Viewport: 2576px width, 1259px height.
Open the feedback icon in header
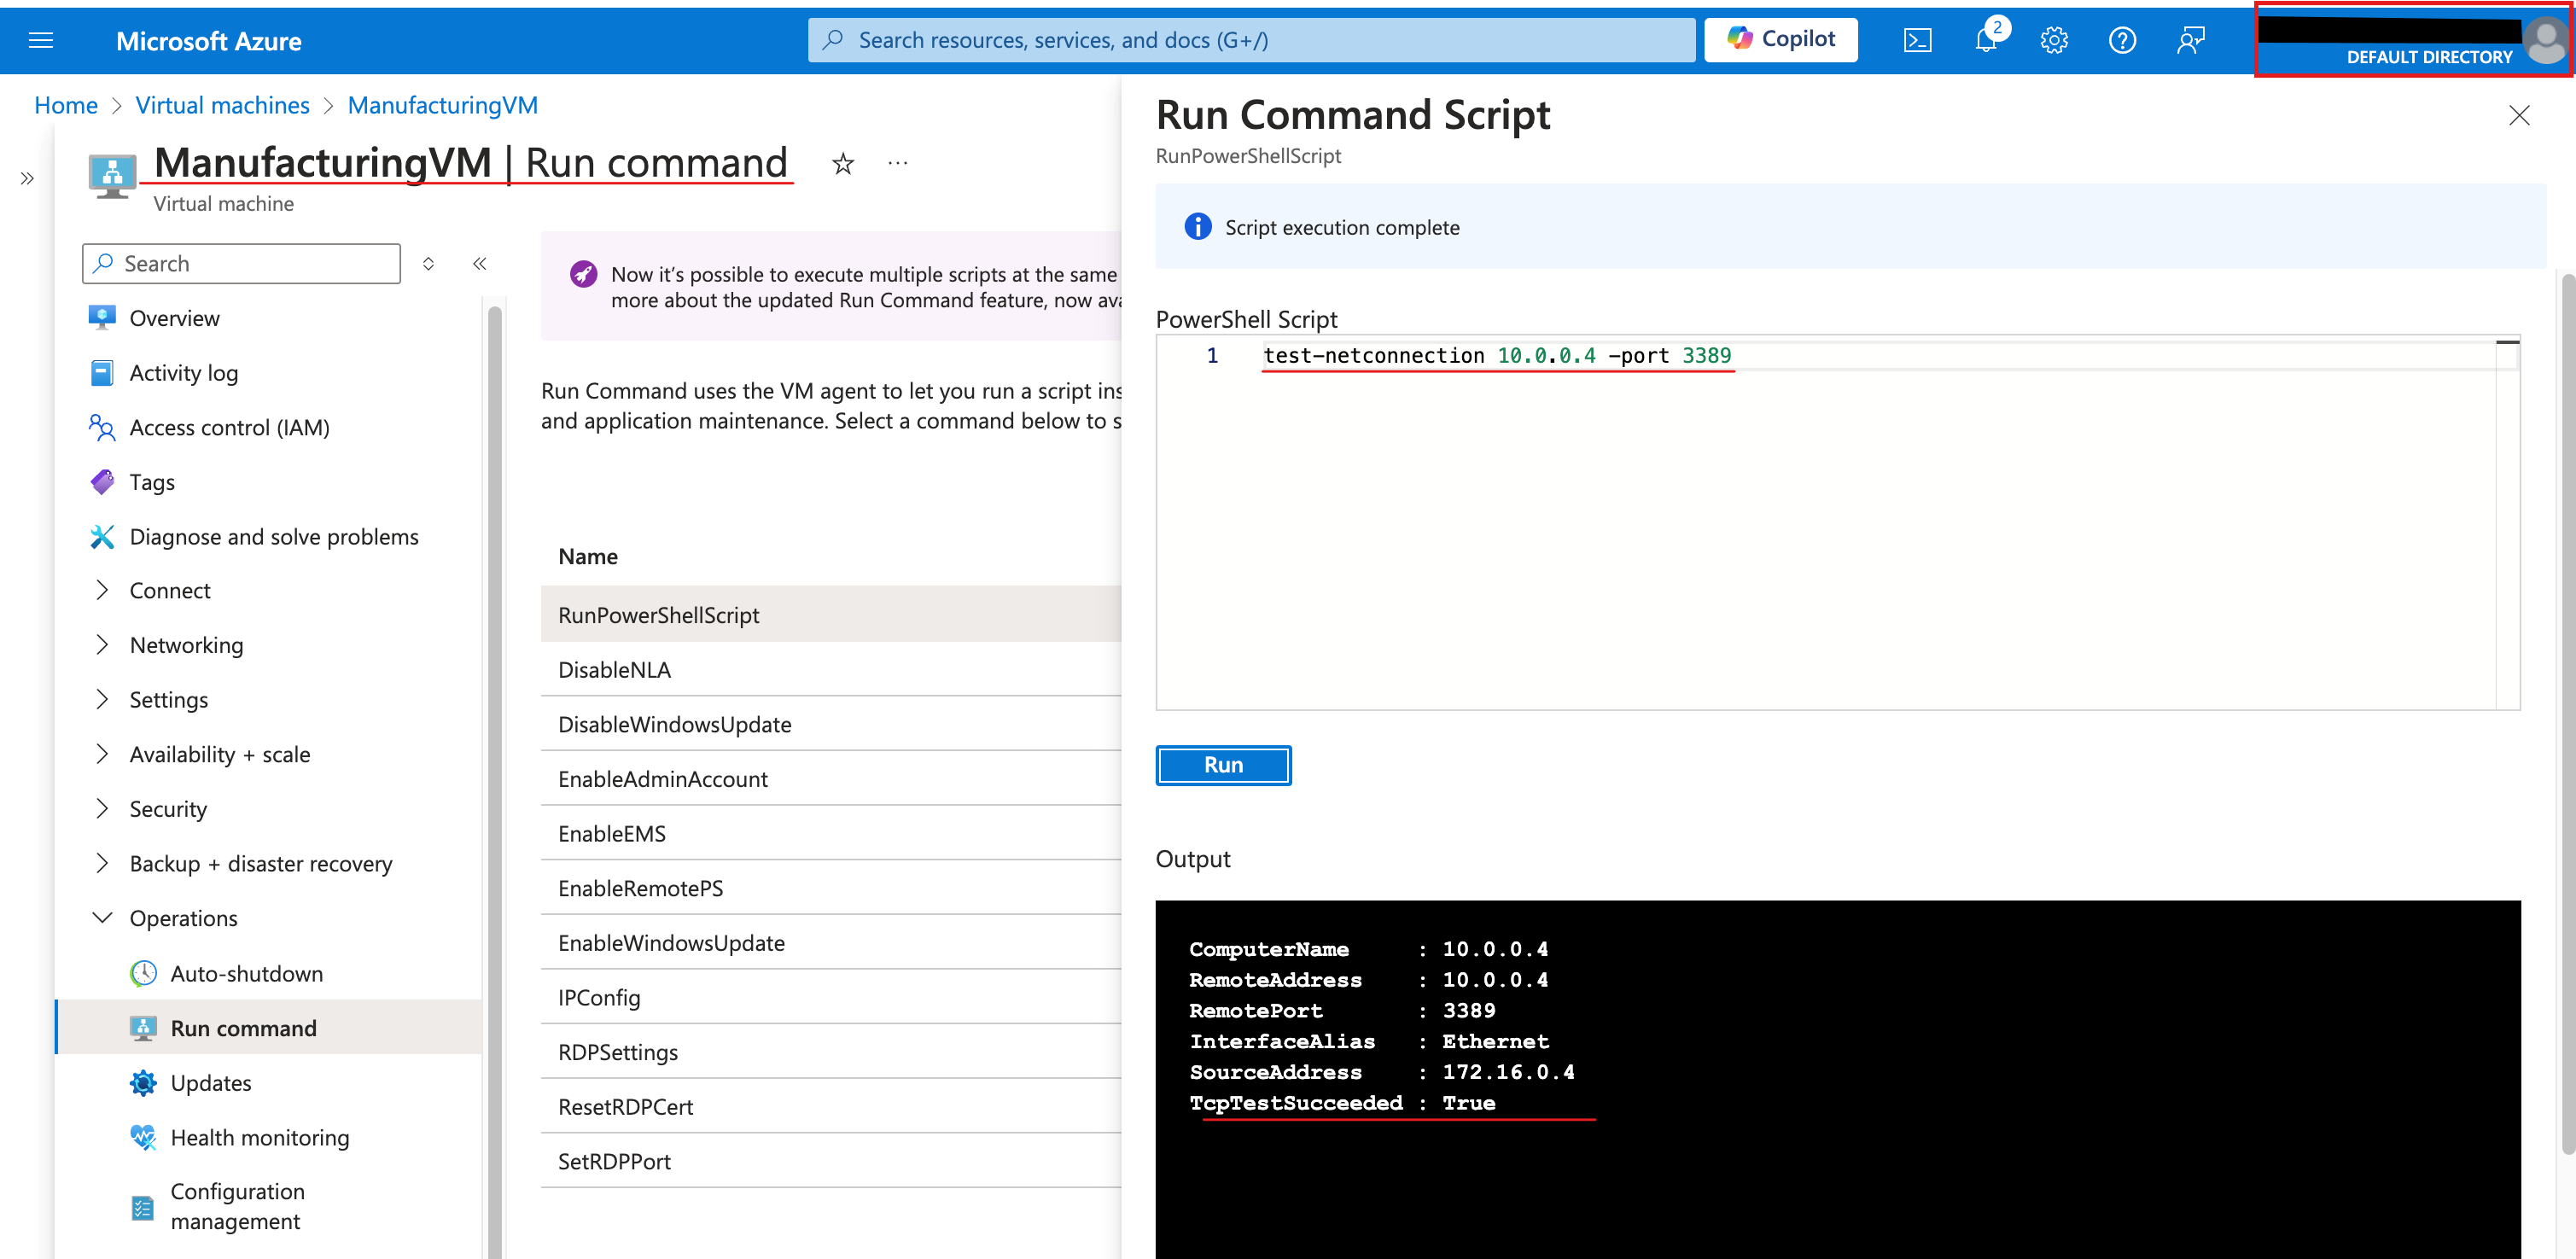[x=2190, y=40]
